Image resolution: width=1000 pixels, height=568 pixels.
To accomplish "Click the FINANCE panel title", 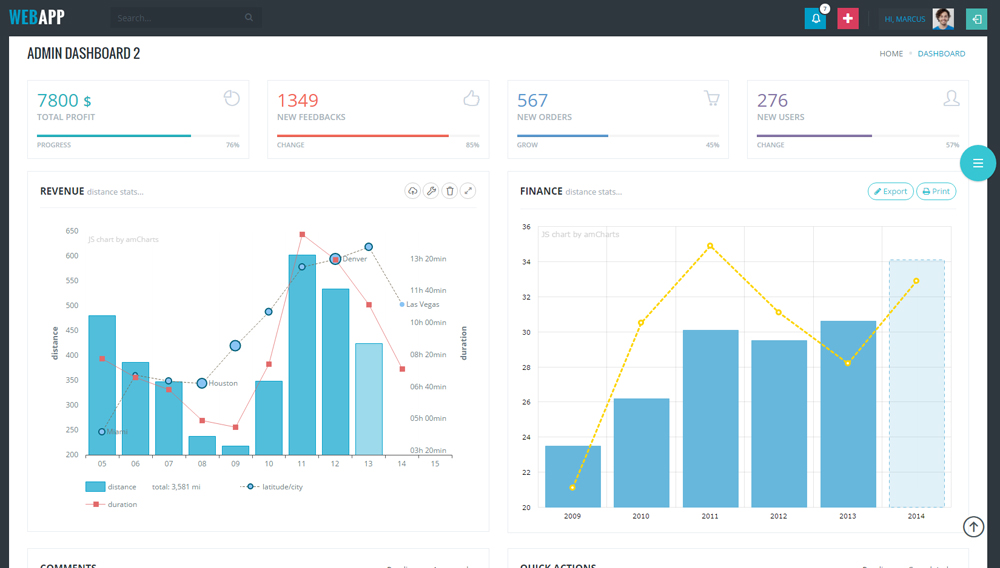I will click(x=541, y=191).
